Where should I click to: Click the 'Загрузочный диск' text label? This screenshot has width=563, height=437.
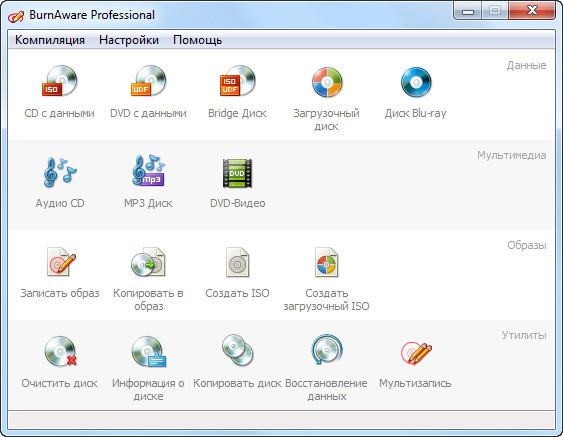point(326,120)
